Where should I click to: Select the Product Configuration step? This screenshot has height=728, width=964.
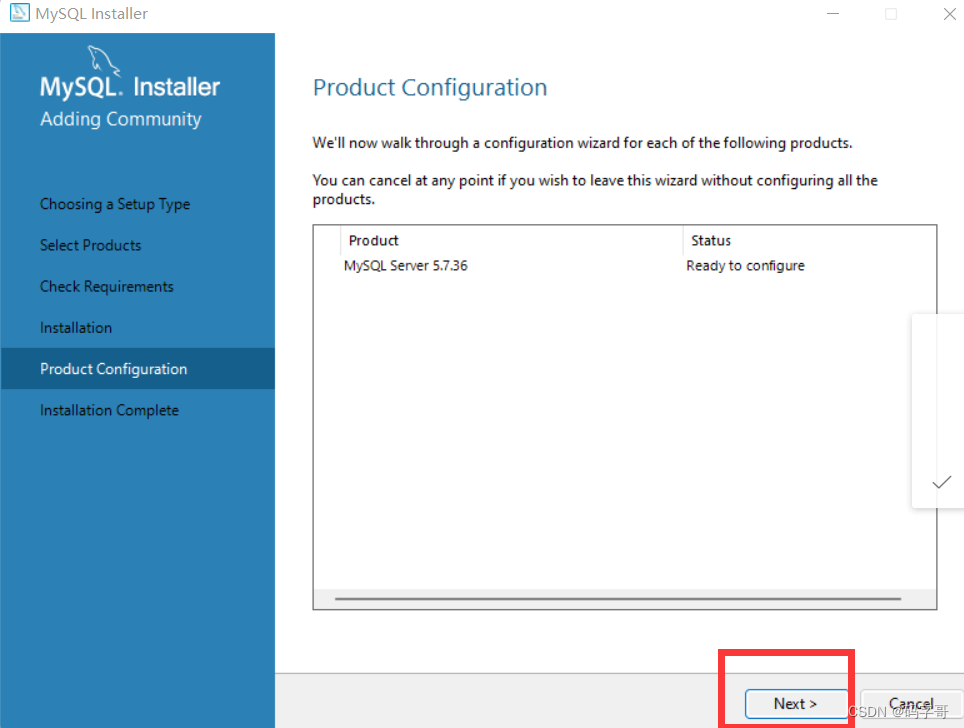pyautogui.click(x=138, y=368)
